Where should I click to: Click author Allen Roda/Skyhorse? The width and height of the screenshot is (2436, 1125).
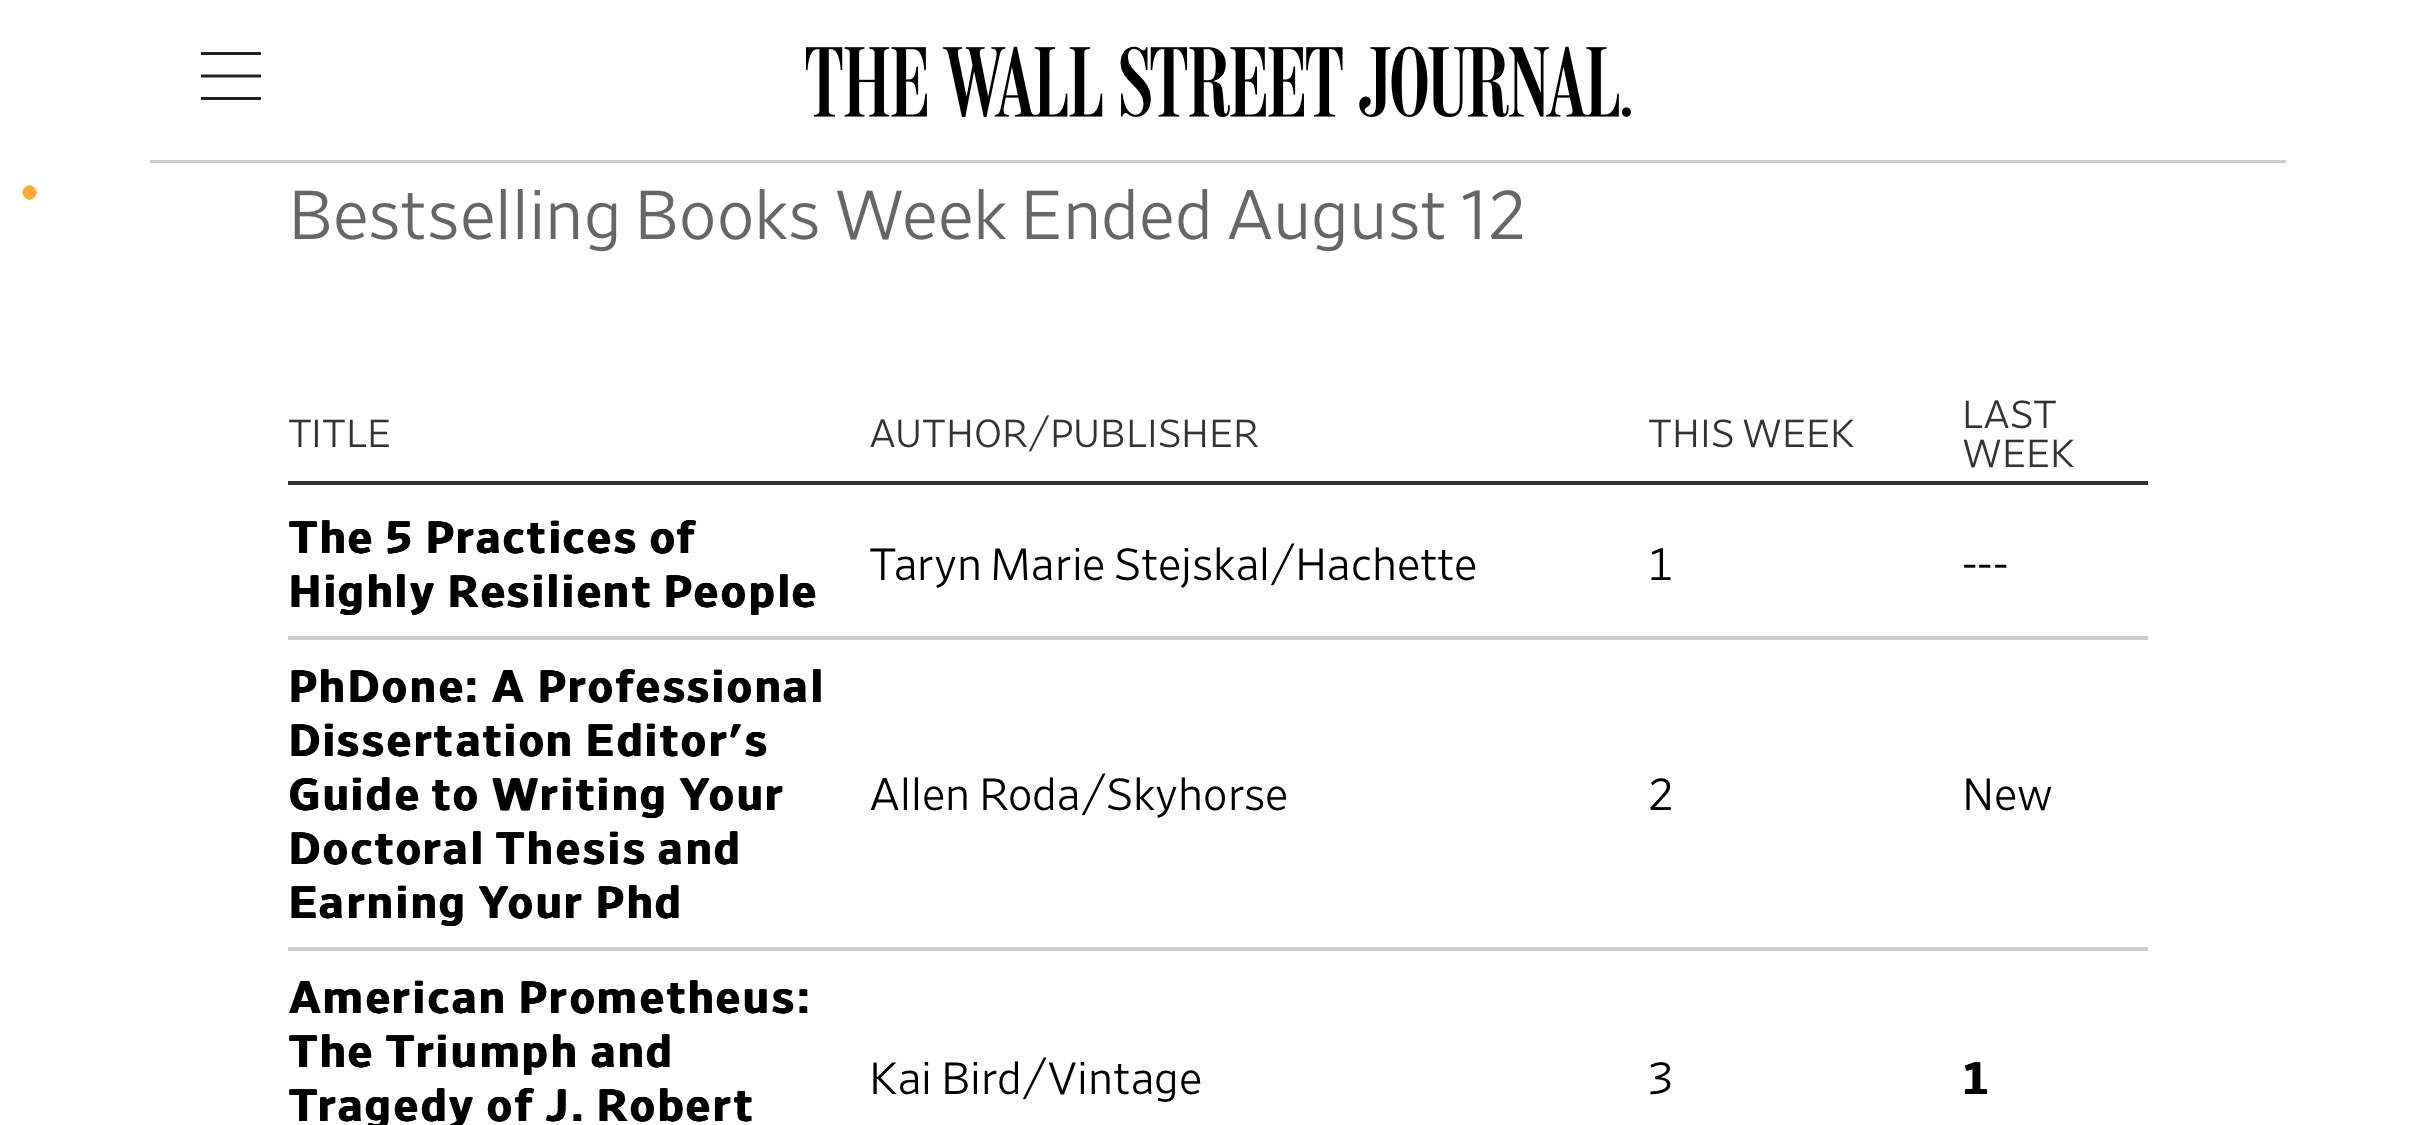[1079, 795]
